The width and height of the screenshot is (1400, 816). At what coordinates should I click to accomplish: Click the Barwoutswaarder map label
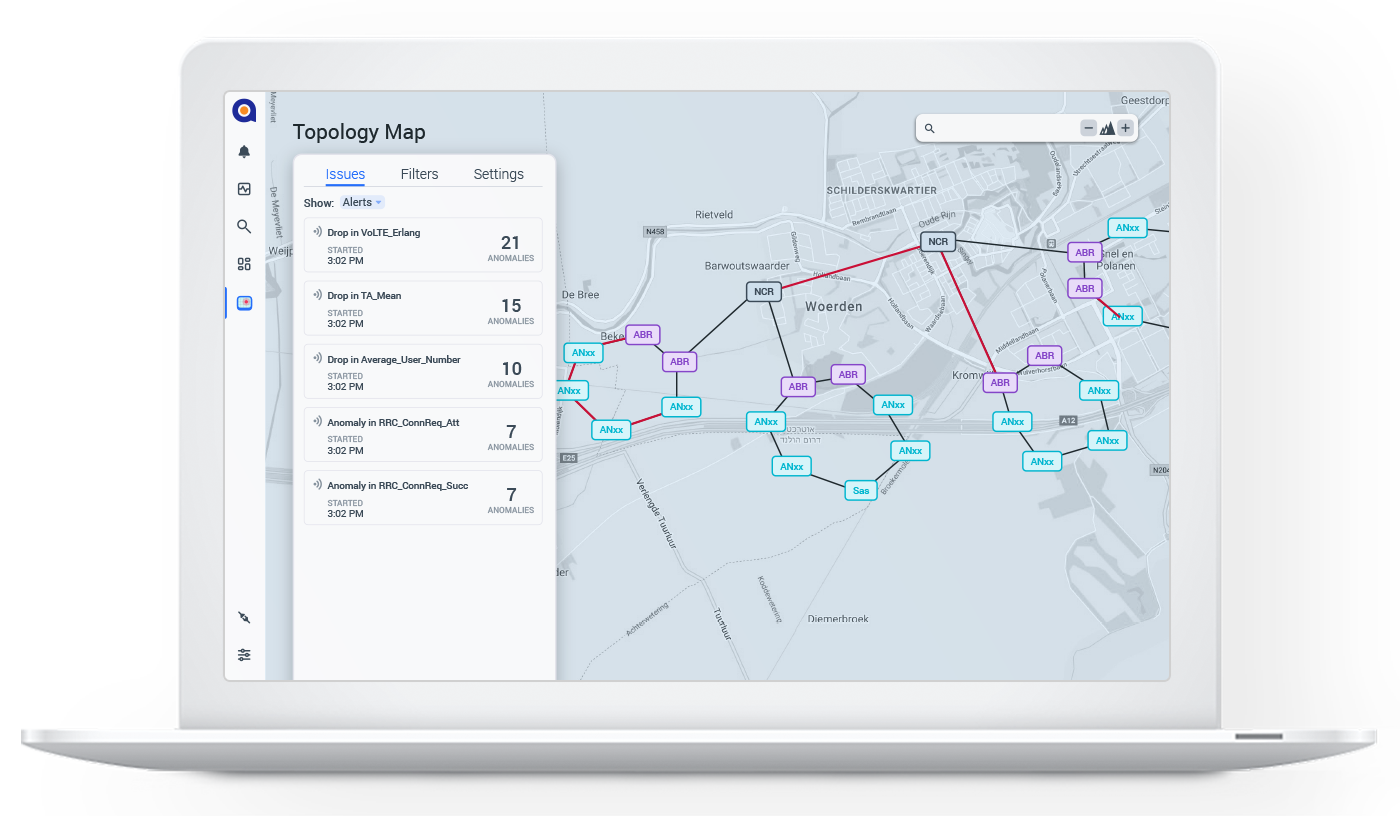tap(747, 266)
